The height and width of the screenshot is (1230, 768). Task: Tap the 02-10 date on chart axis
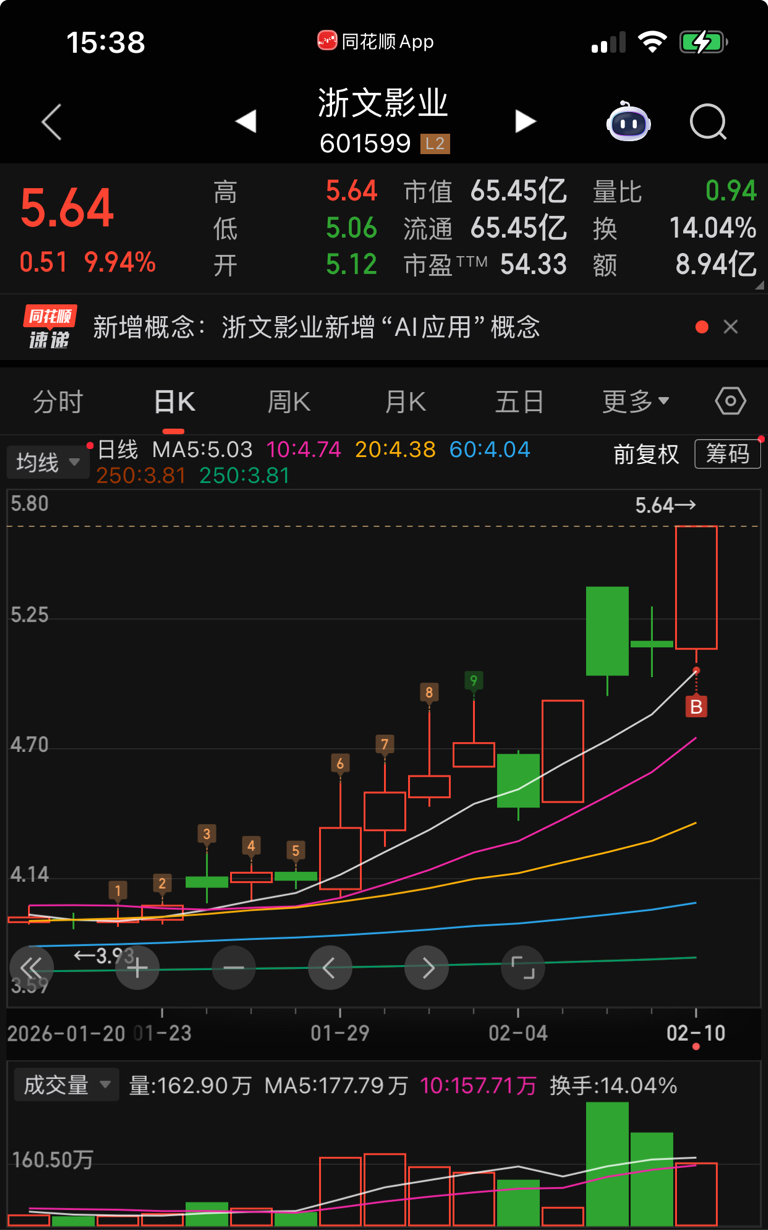(696, 1033)
